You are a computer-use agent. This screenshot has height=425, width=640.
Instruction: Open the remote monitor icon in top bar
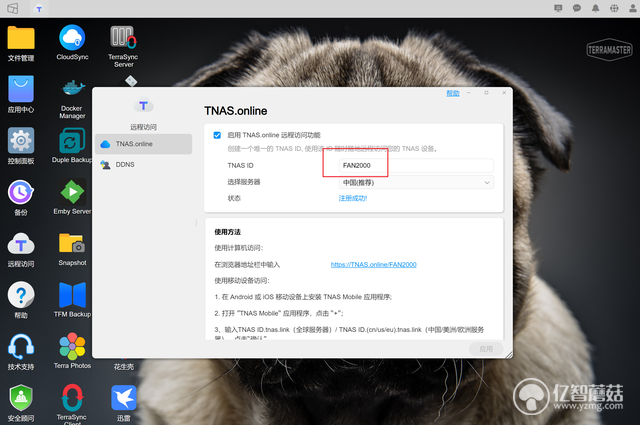click(x=558, y=8)
